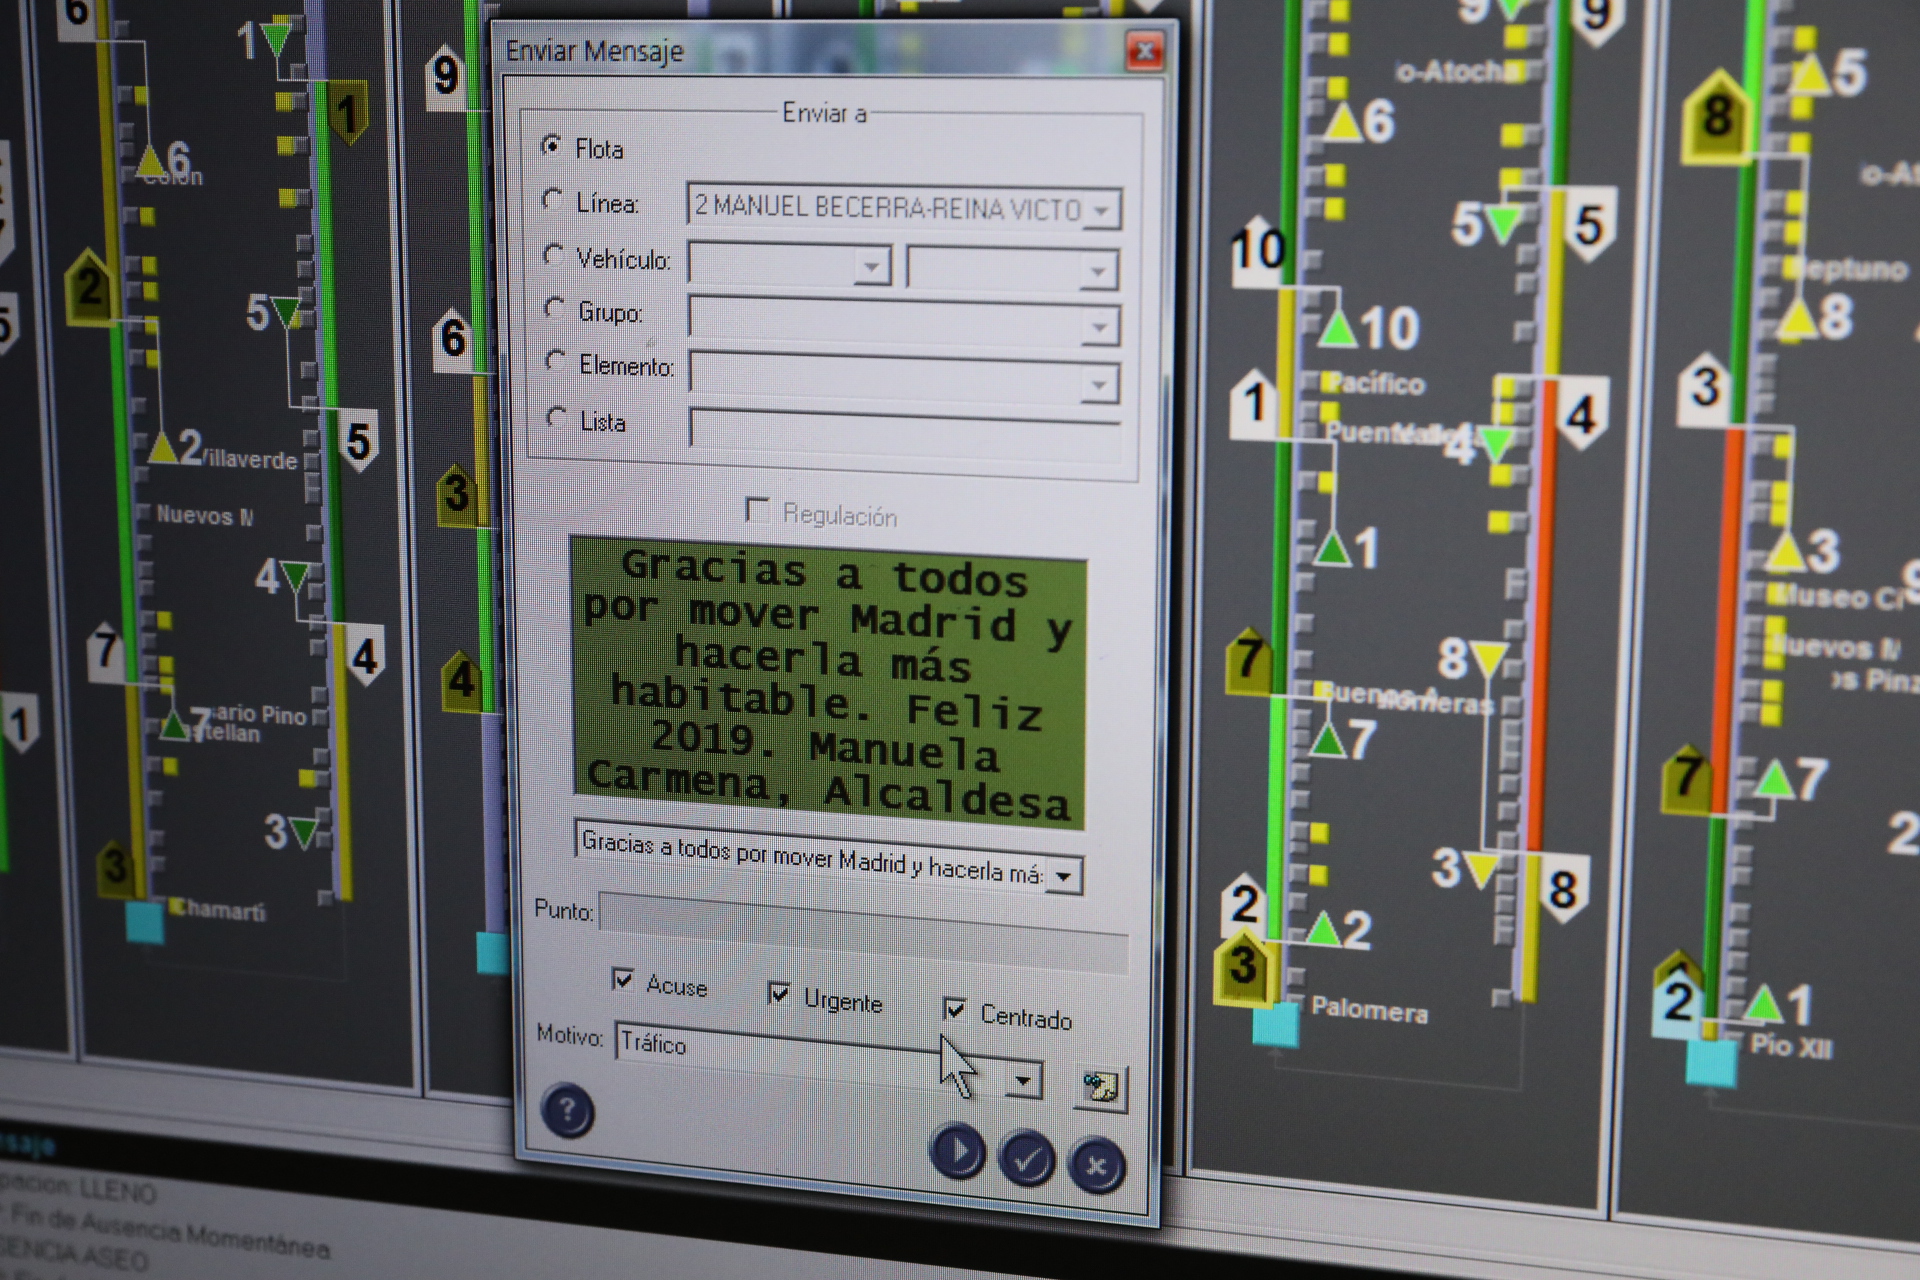This screenshot has height=1280, width=1920.
Task: Select the Flota radio button
Action: pyautogui.click(x=551, y=146)
